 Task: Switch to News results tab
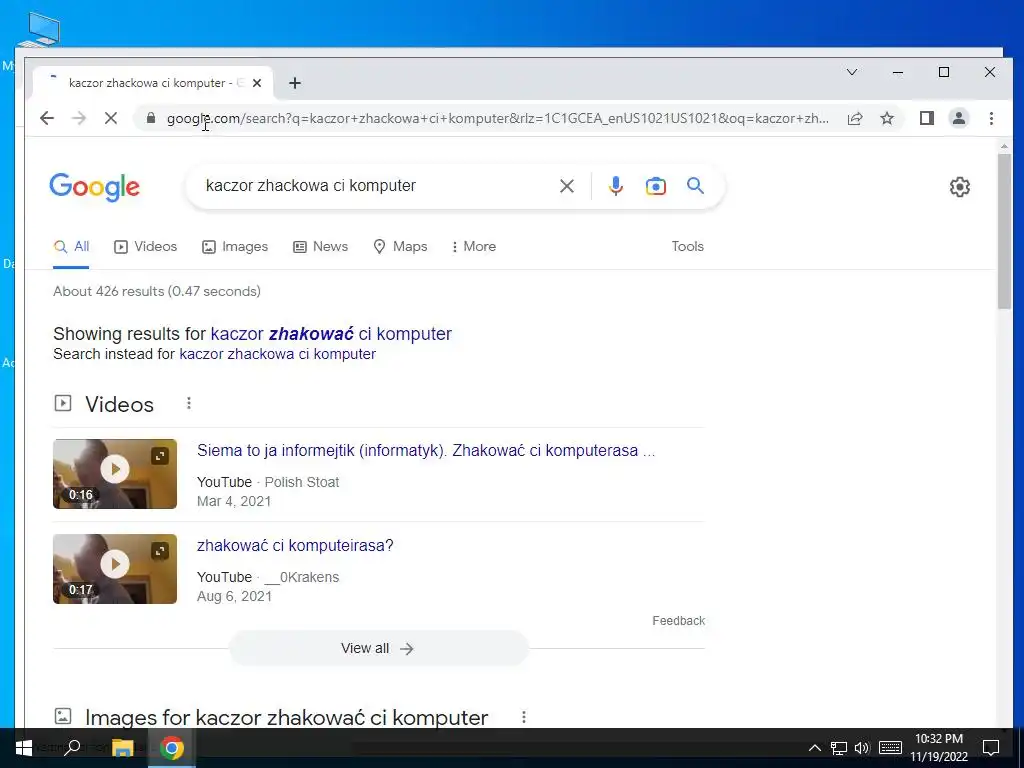pos(321,247)
